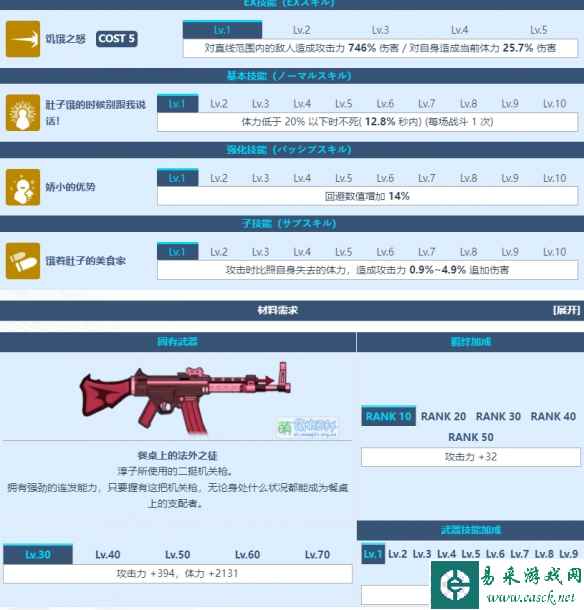Expand the material requirements section
The width and height of the screenshot is (584, 610).
[566, 310]
